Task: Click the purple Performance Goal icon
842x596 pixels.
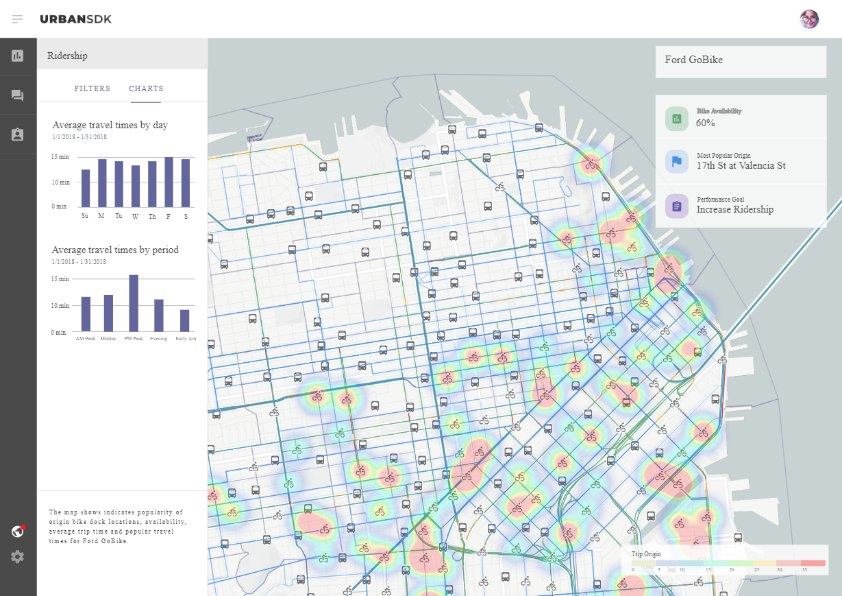Action: pos(677,206)
